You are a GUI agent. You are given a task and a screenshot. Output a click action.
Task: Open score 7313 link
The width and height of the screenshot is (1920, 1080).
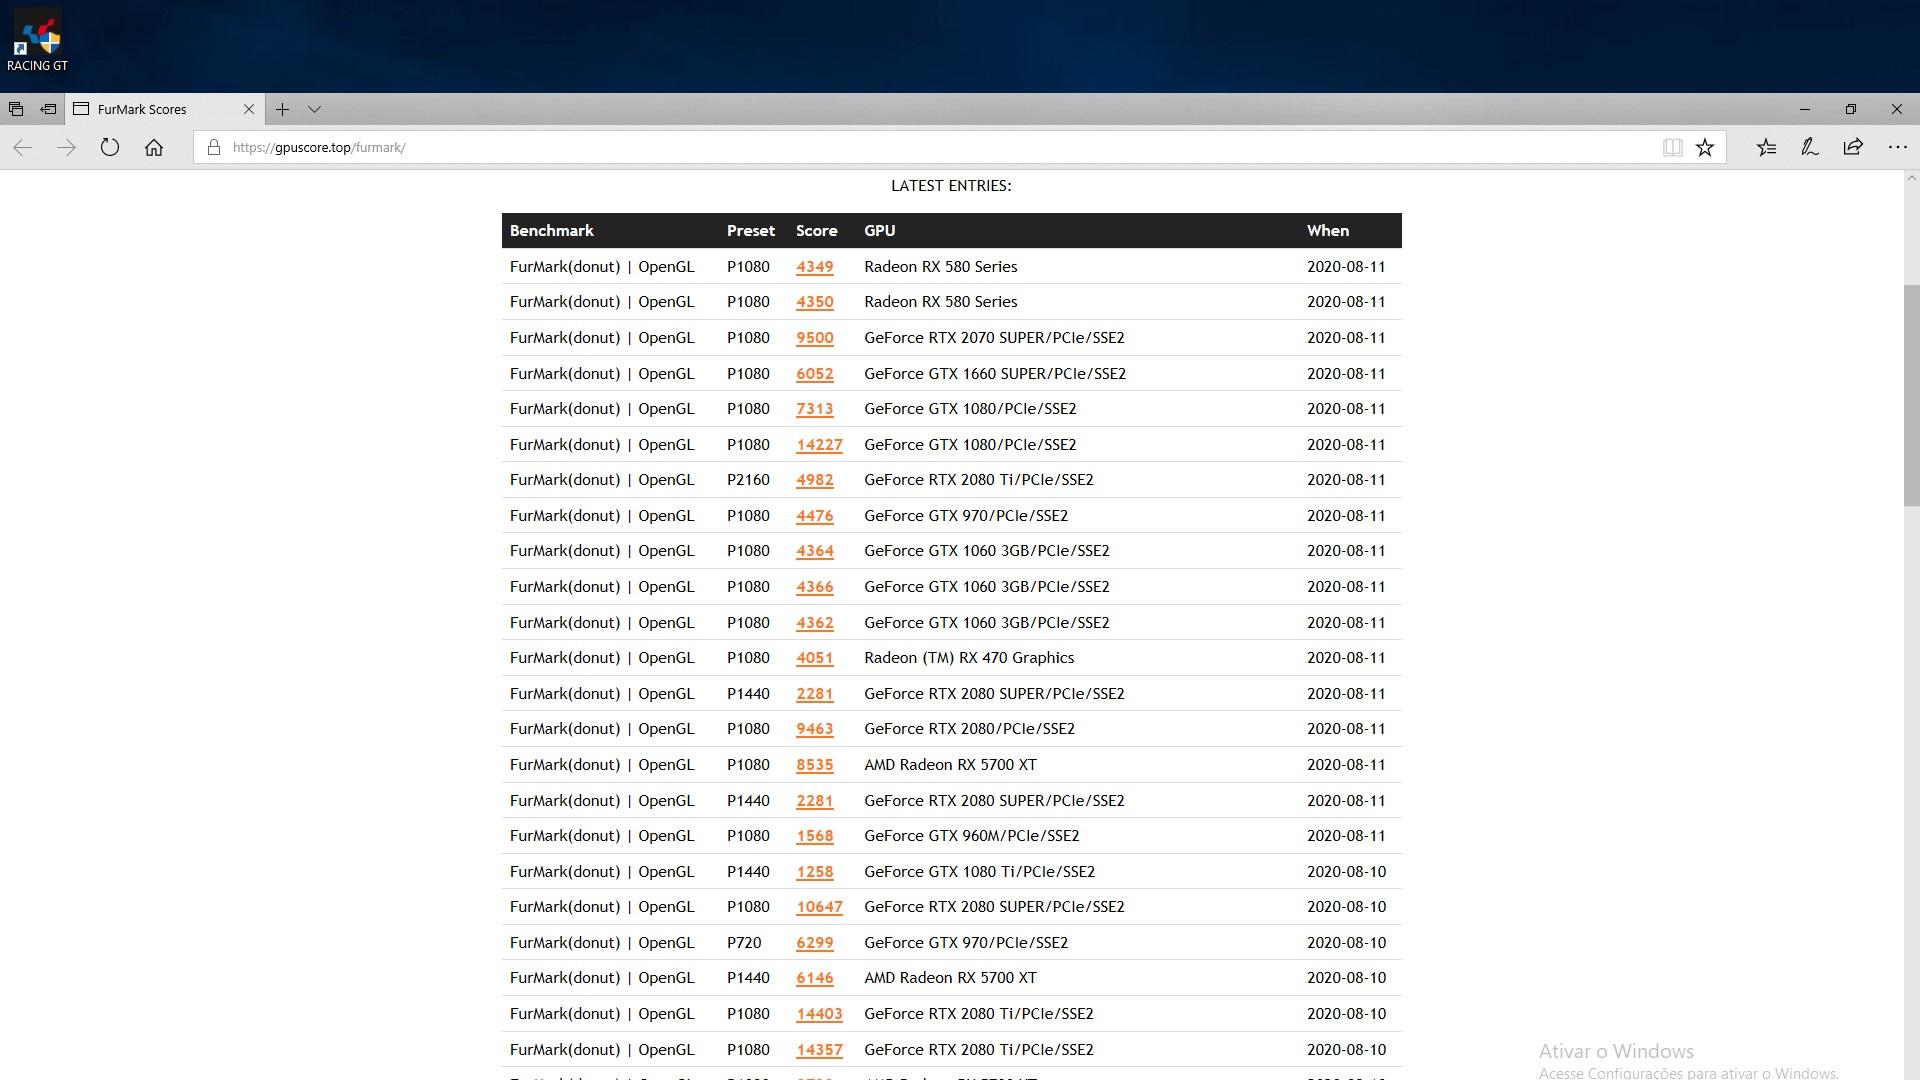tap(814, 409)
